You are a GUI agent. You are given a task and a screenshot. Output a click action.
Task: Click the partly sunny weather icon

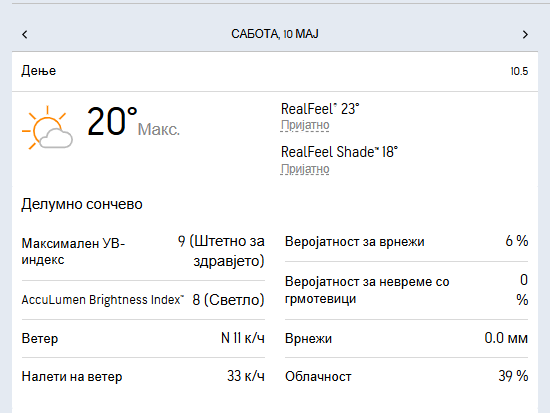pos(47,127)
